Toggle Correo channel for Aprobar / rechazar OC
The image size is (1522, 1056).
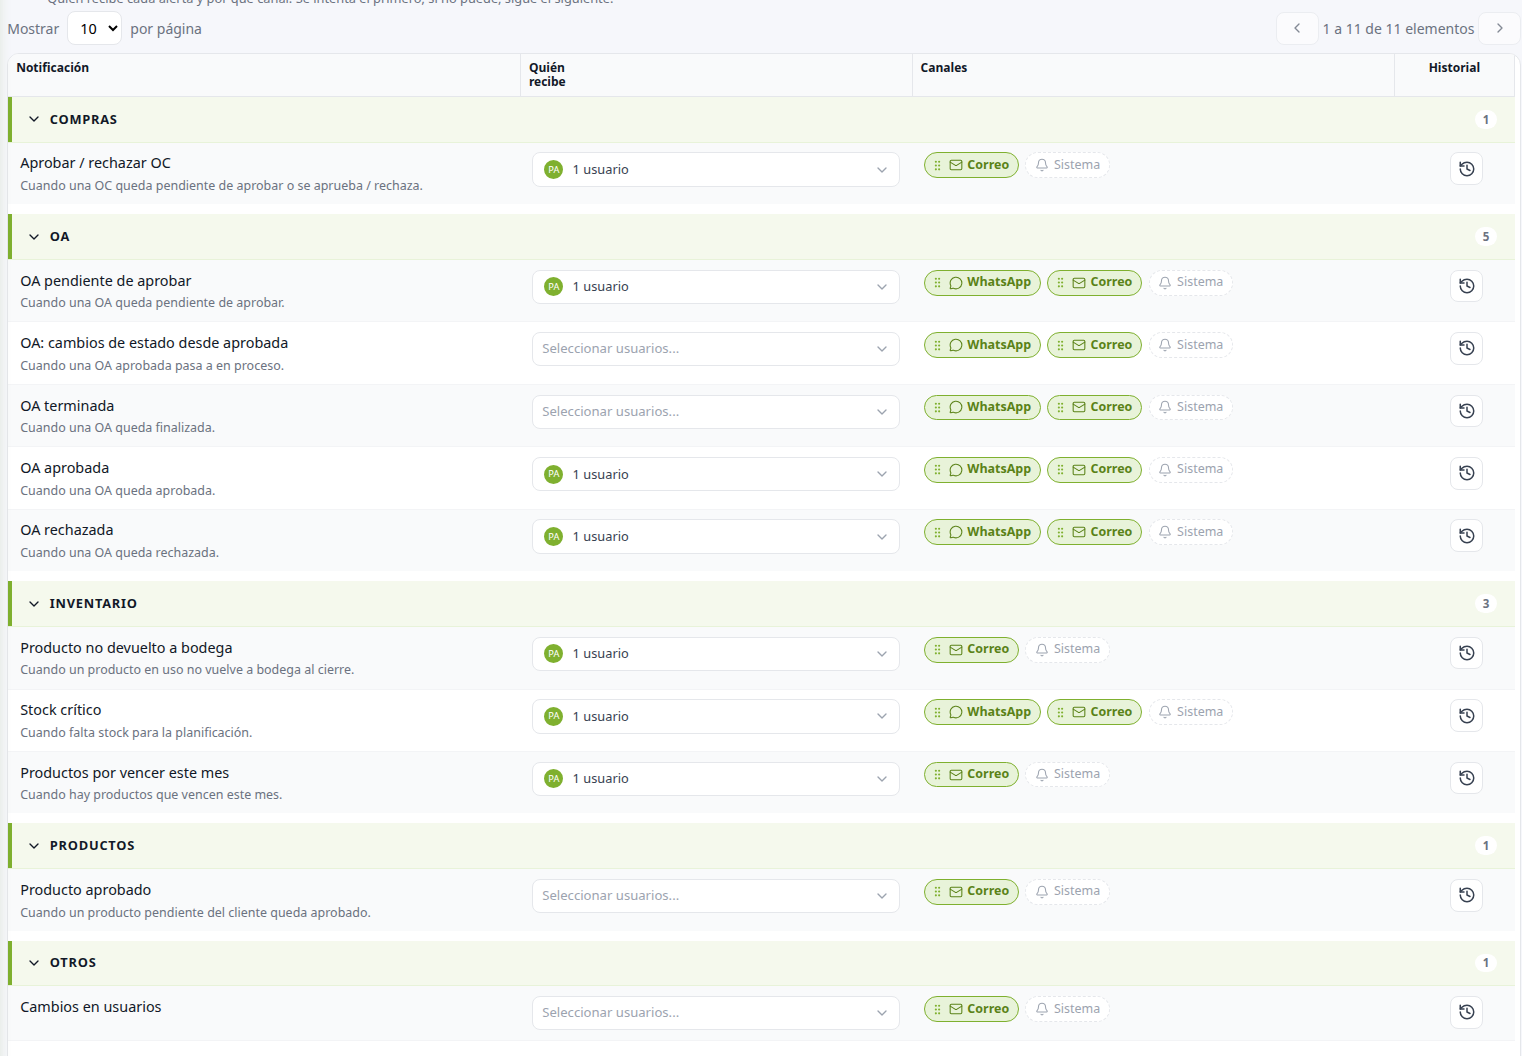971,165
